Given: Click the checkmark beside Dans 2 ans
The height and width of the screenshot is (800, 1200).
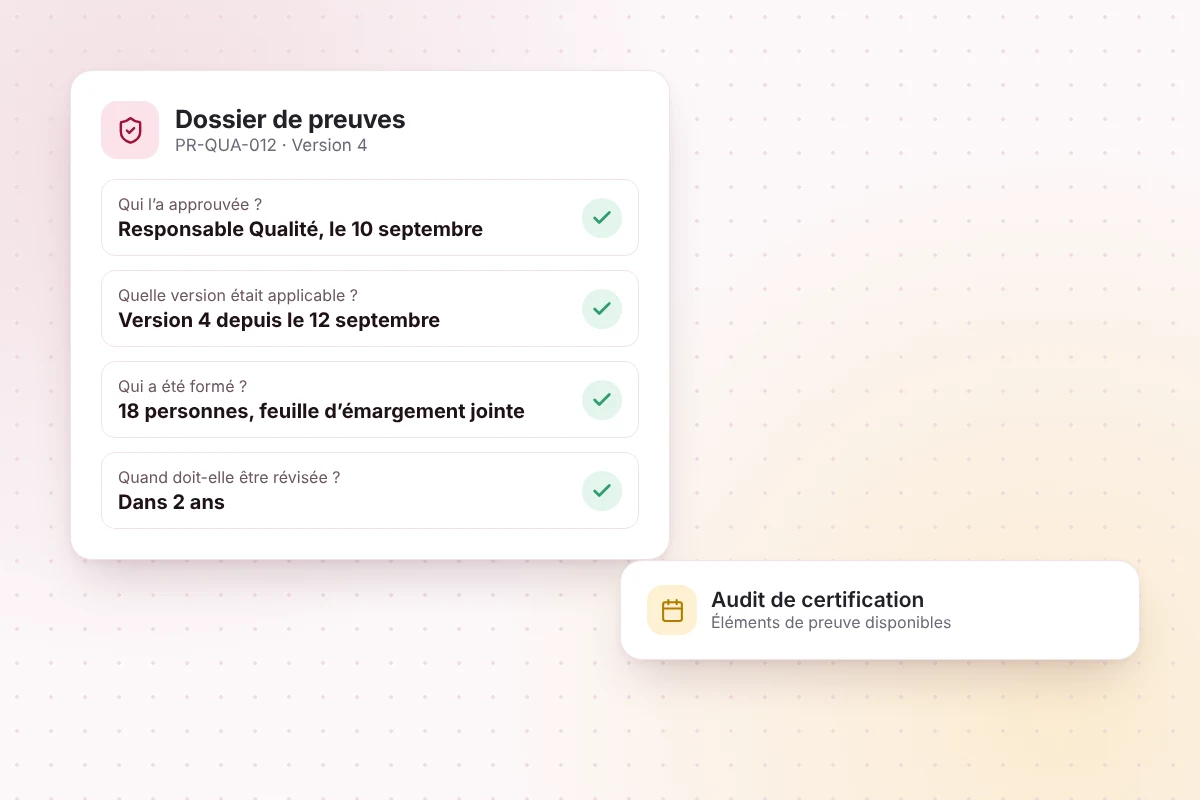Looking at the screenshot, I should coord(602,491).
